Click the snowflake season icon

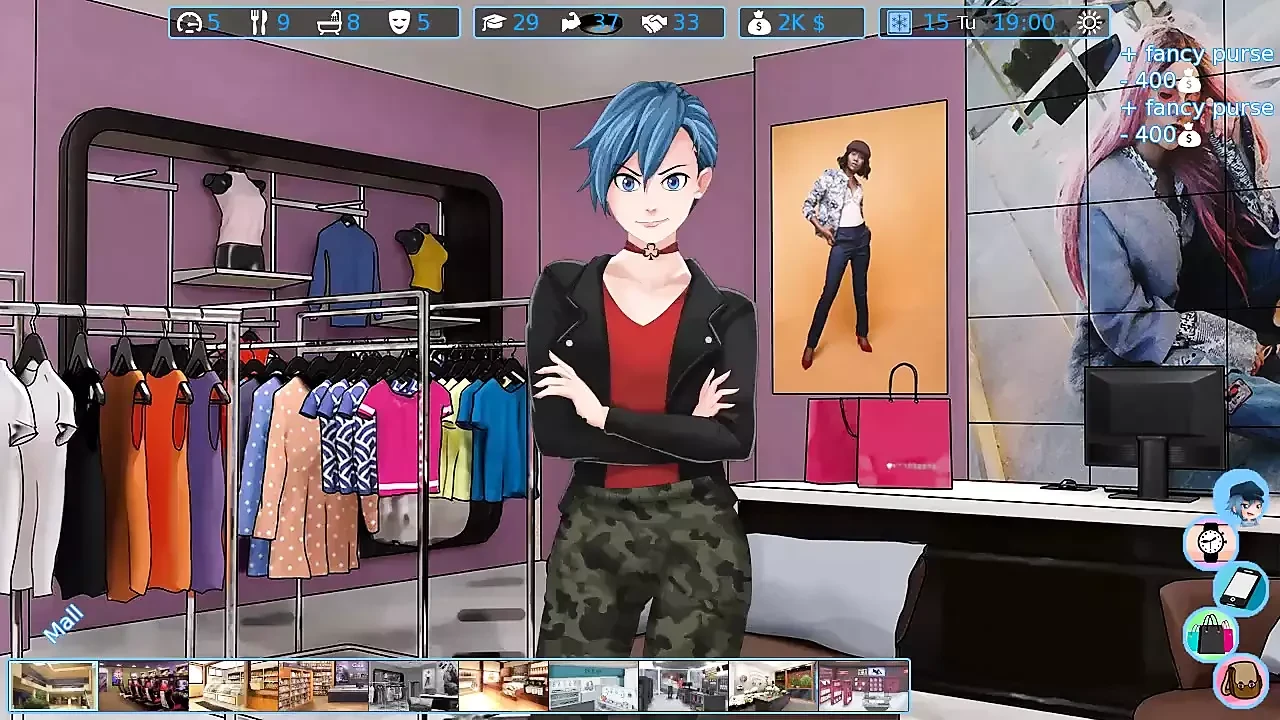899,22
